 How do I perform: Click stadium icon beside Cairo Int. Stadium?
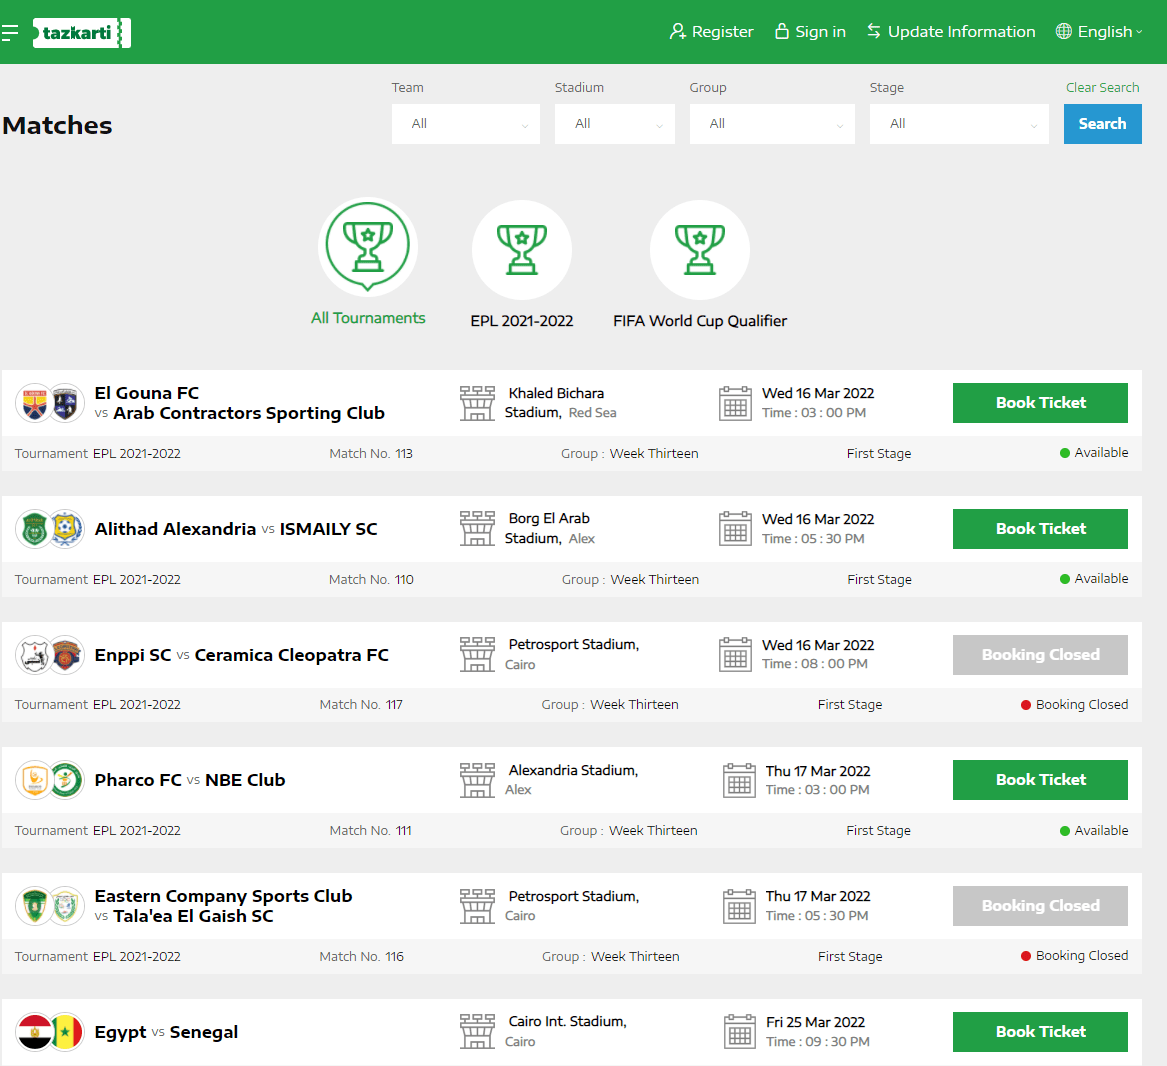click(477, 1032)
